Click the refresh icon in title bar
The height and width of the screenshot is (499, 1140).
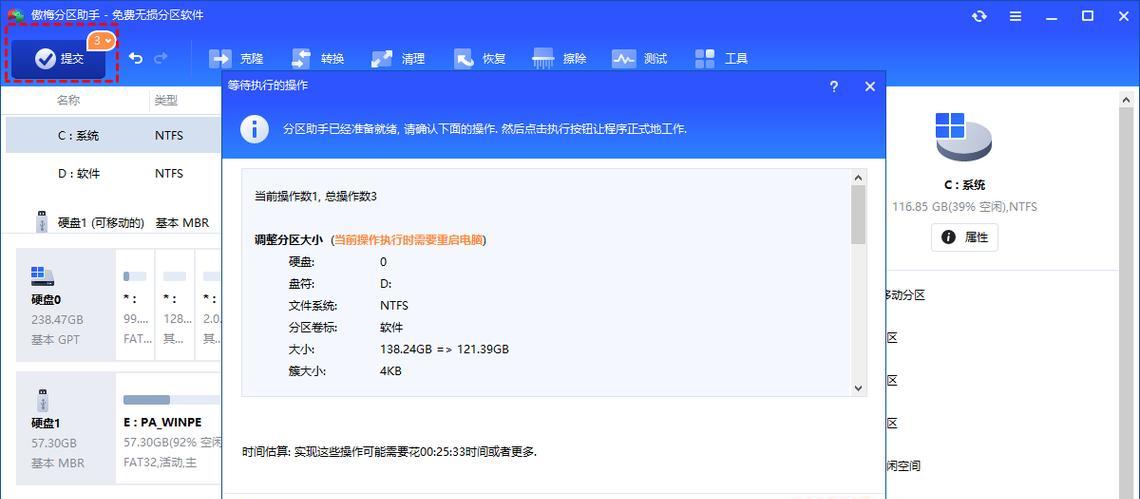979,16
